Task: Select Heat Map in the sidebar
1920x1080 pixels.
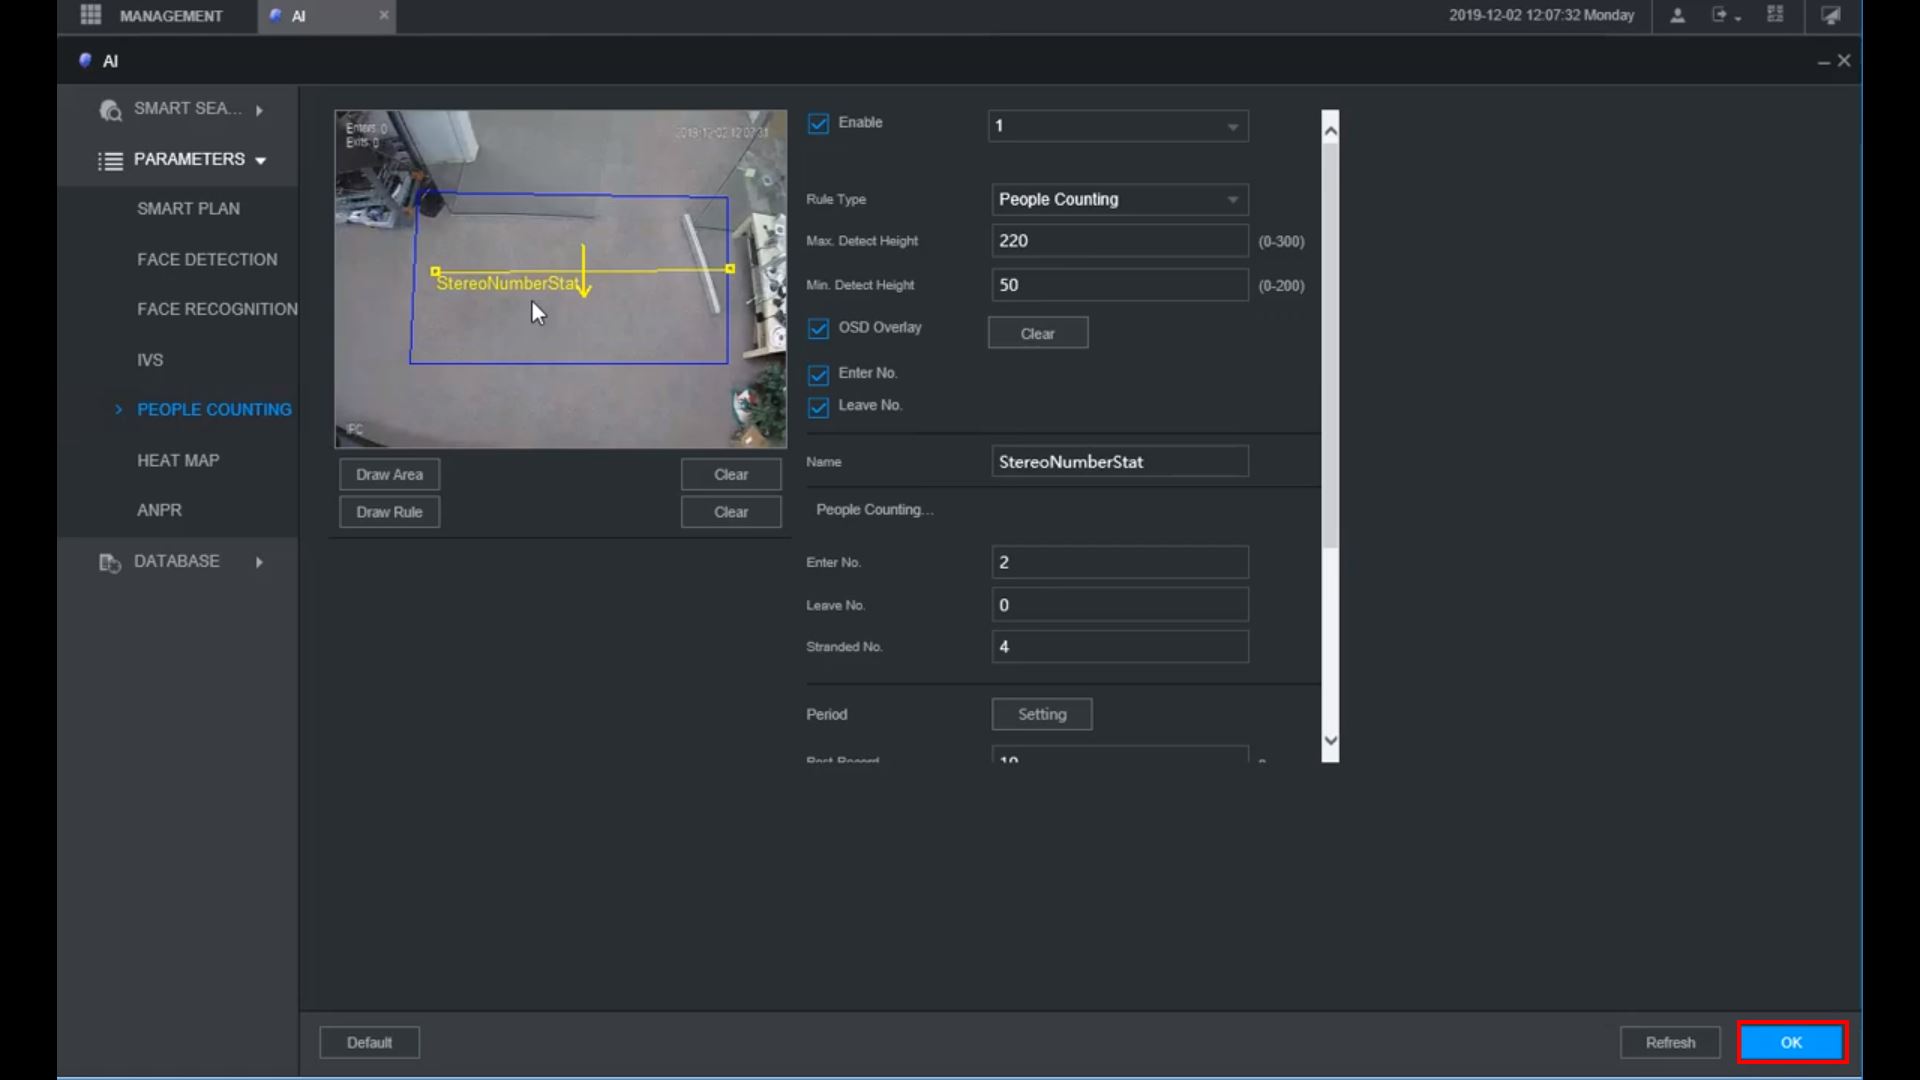Action: (x=178, y=460)
